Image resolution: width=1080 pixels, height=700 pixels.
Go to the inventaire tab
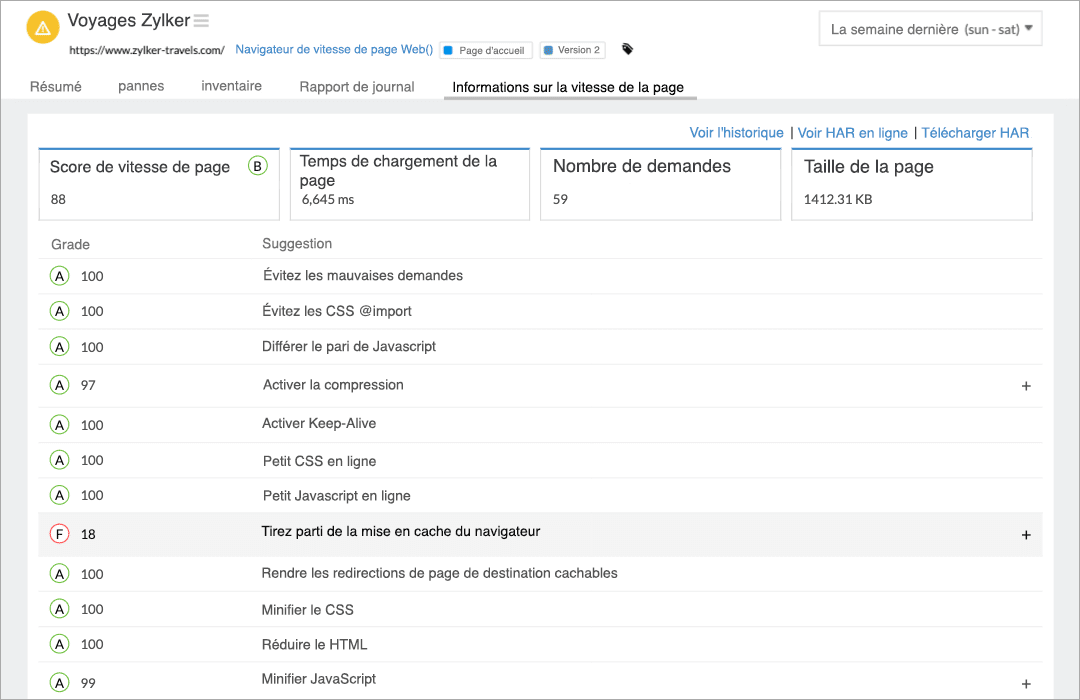pyautogui.click(x=231, y=86)
